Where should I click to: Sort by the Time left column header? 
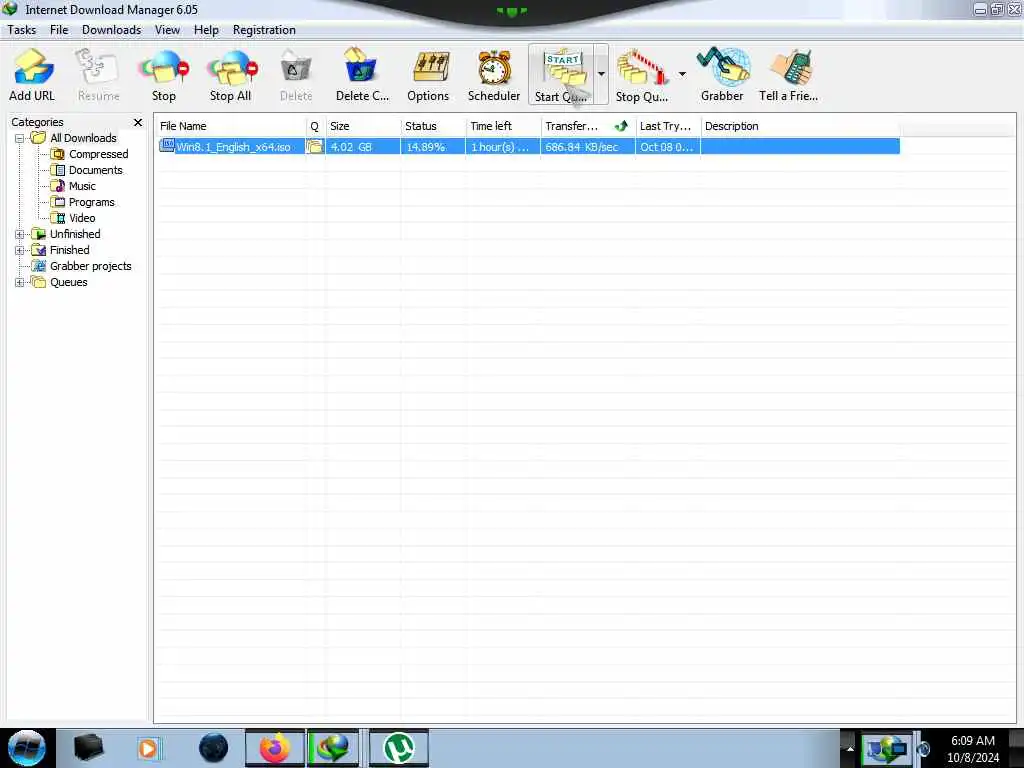[x=503, y=126]
